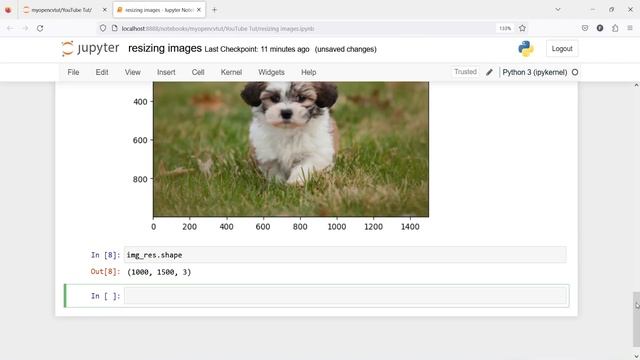Click the vertical scrollbar thumb
The width and height of the screenshot is (640, 360).
click(636, 319)
